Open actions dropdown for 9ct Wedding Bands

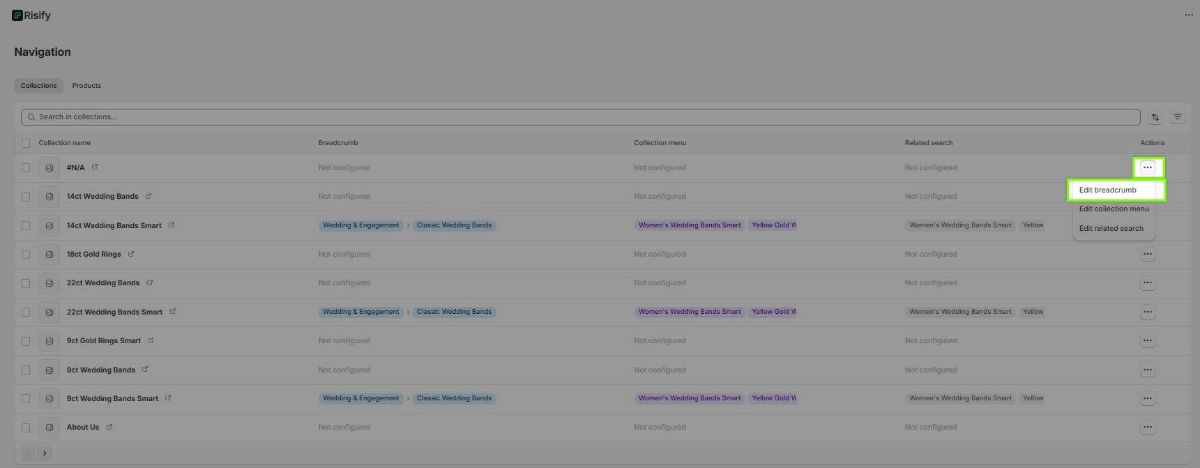1147,370
